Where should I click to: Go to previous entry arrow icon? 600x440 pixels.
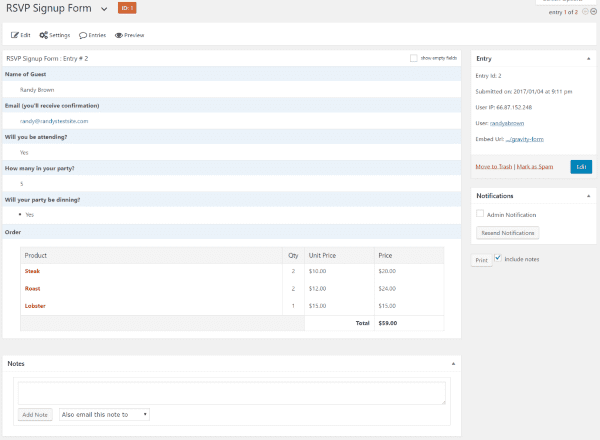[x=585, y=12]
